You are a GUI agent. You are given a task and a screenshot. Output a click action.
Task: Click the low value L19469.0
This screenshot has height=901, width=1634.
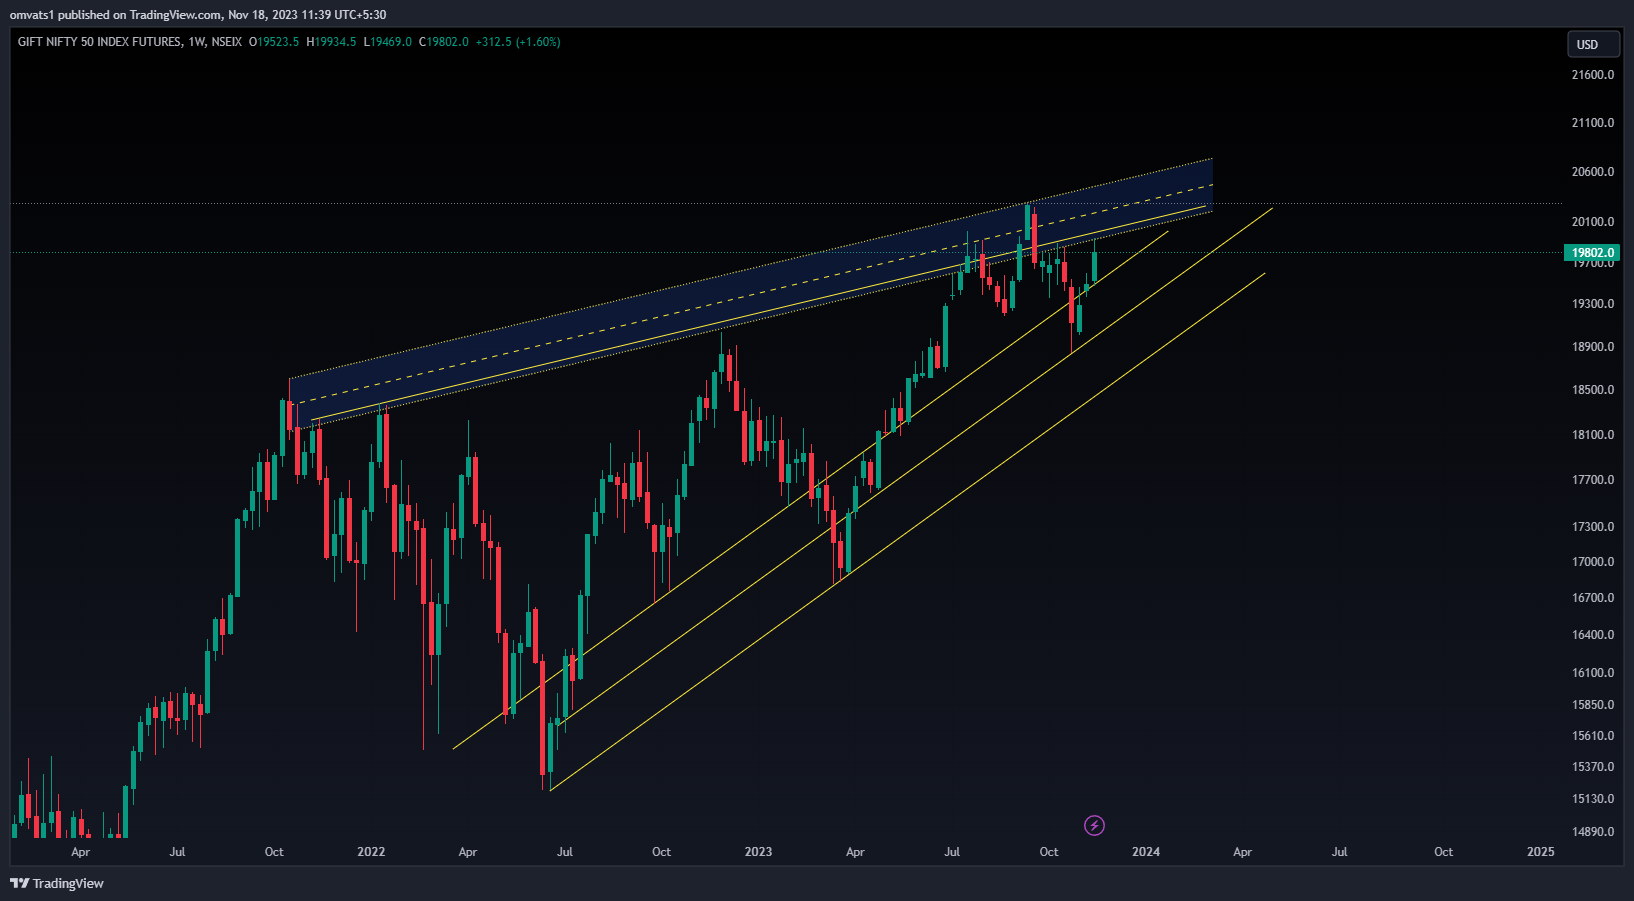388,42
